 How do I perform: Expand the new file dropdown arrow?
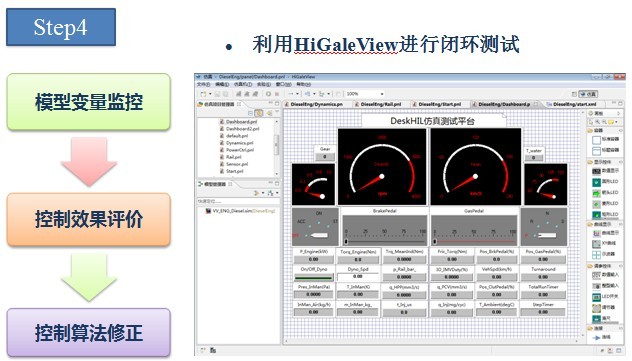(x=210, y=94)
